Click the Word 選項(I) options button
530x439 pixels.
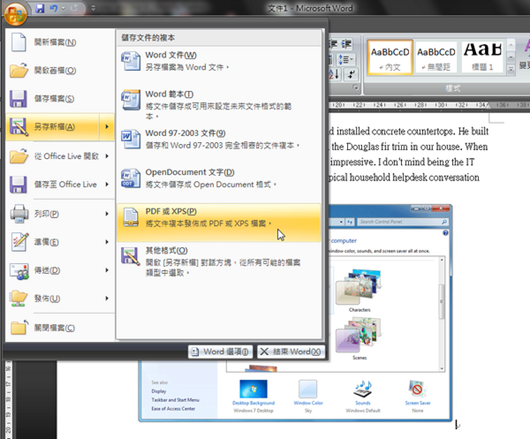click(220, 352)
